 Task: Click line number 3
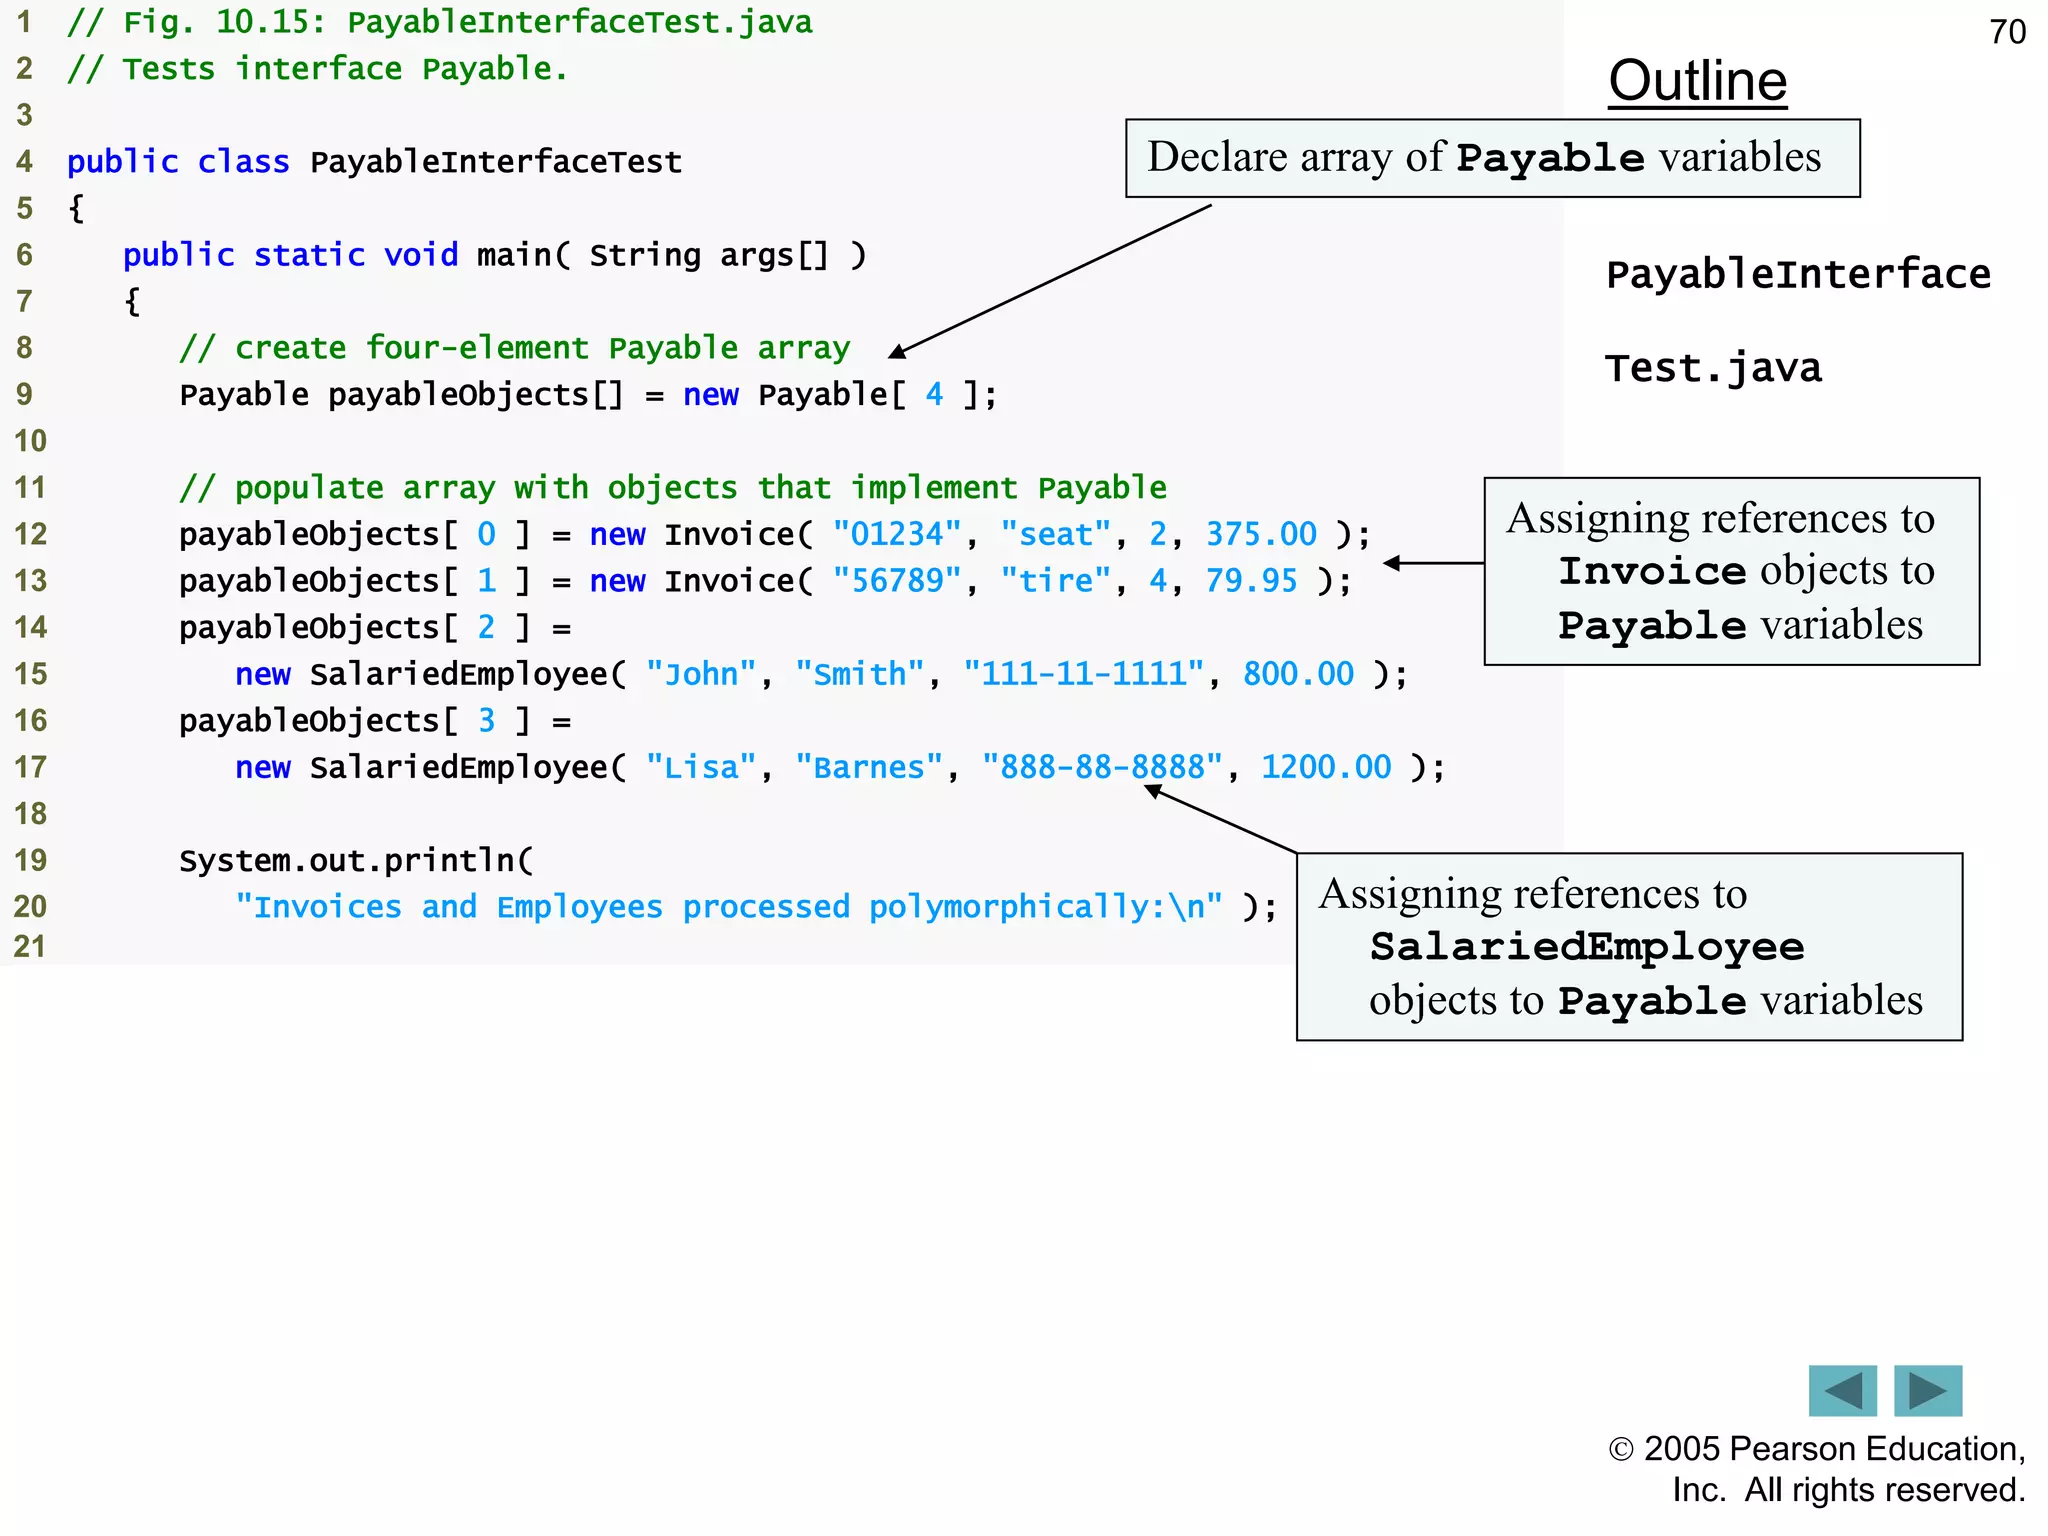(x=25, y=115)
